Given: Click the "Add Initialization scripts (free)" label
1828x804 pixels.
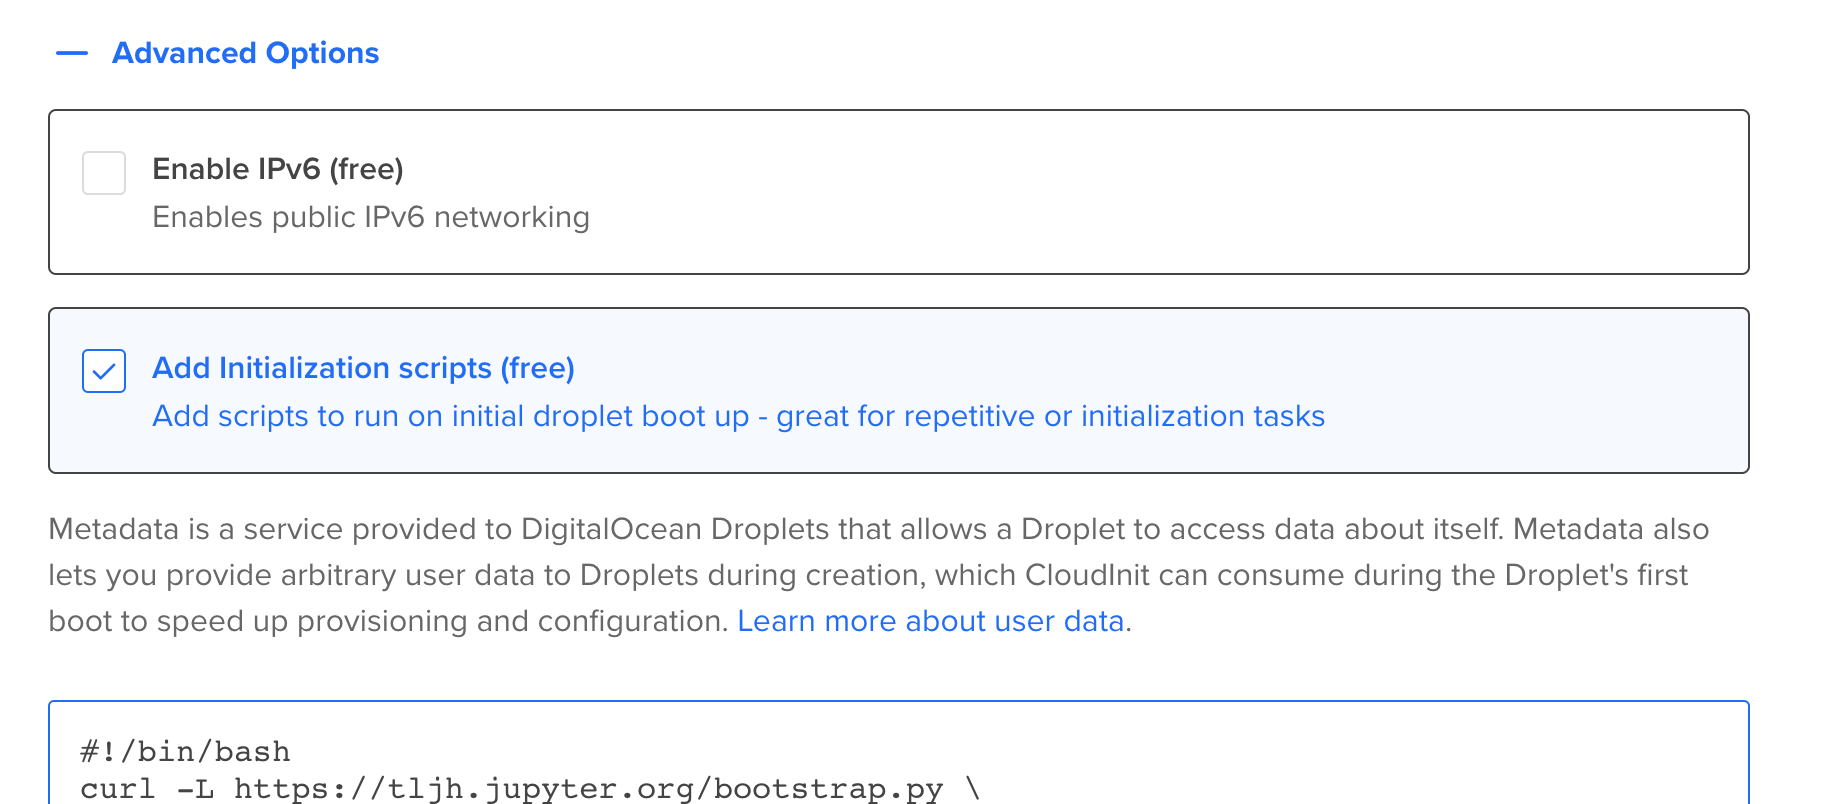Looking at the screenshot, I should [x=363, y=368].
